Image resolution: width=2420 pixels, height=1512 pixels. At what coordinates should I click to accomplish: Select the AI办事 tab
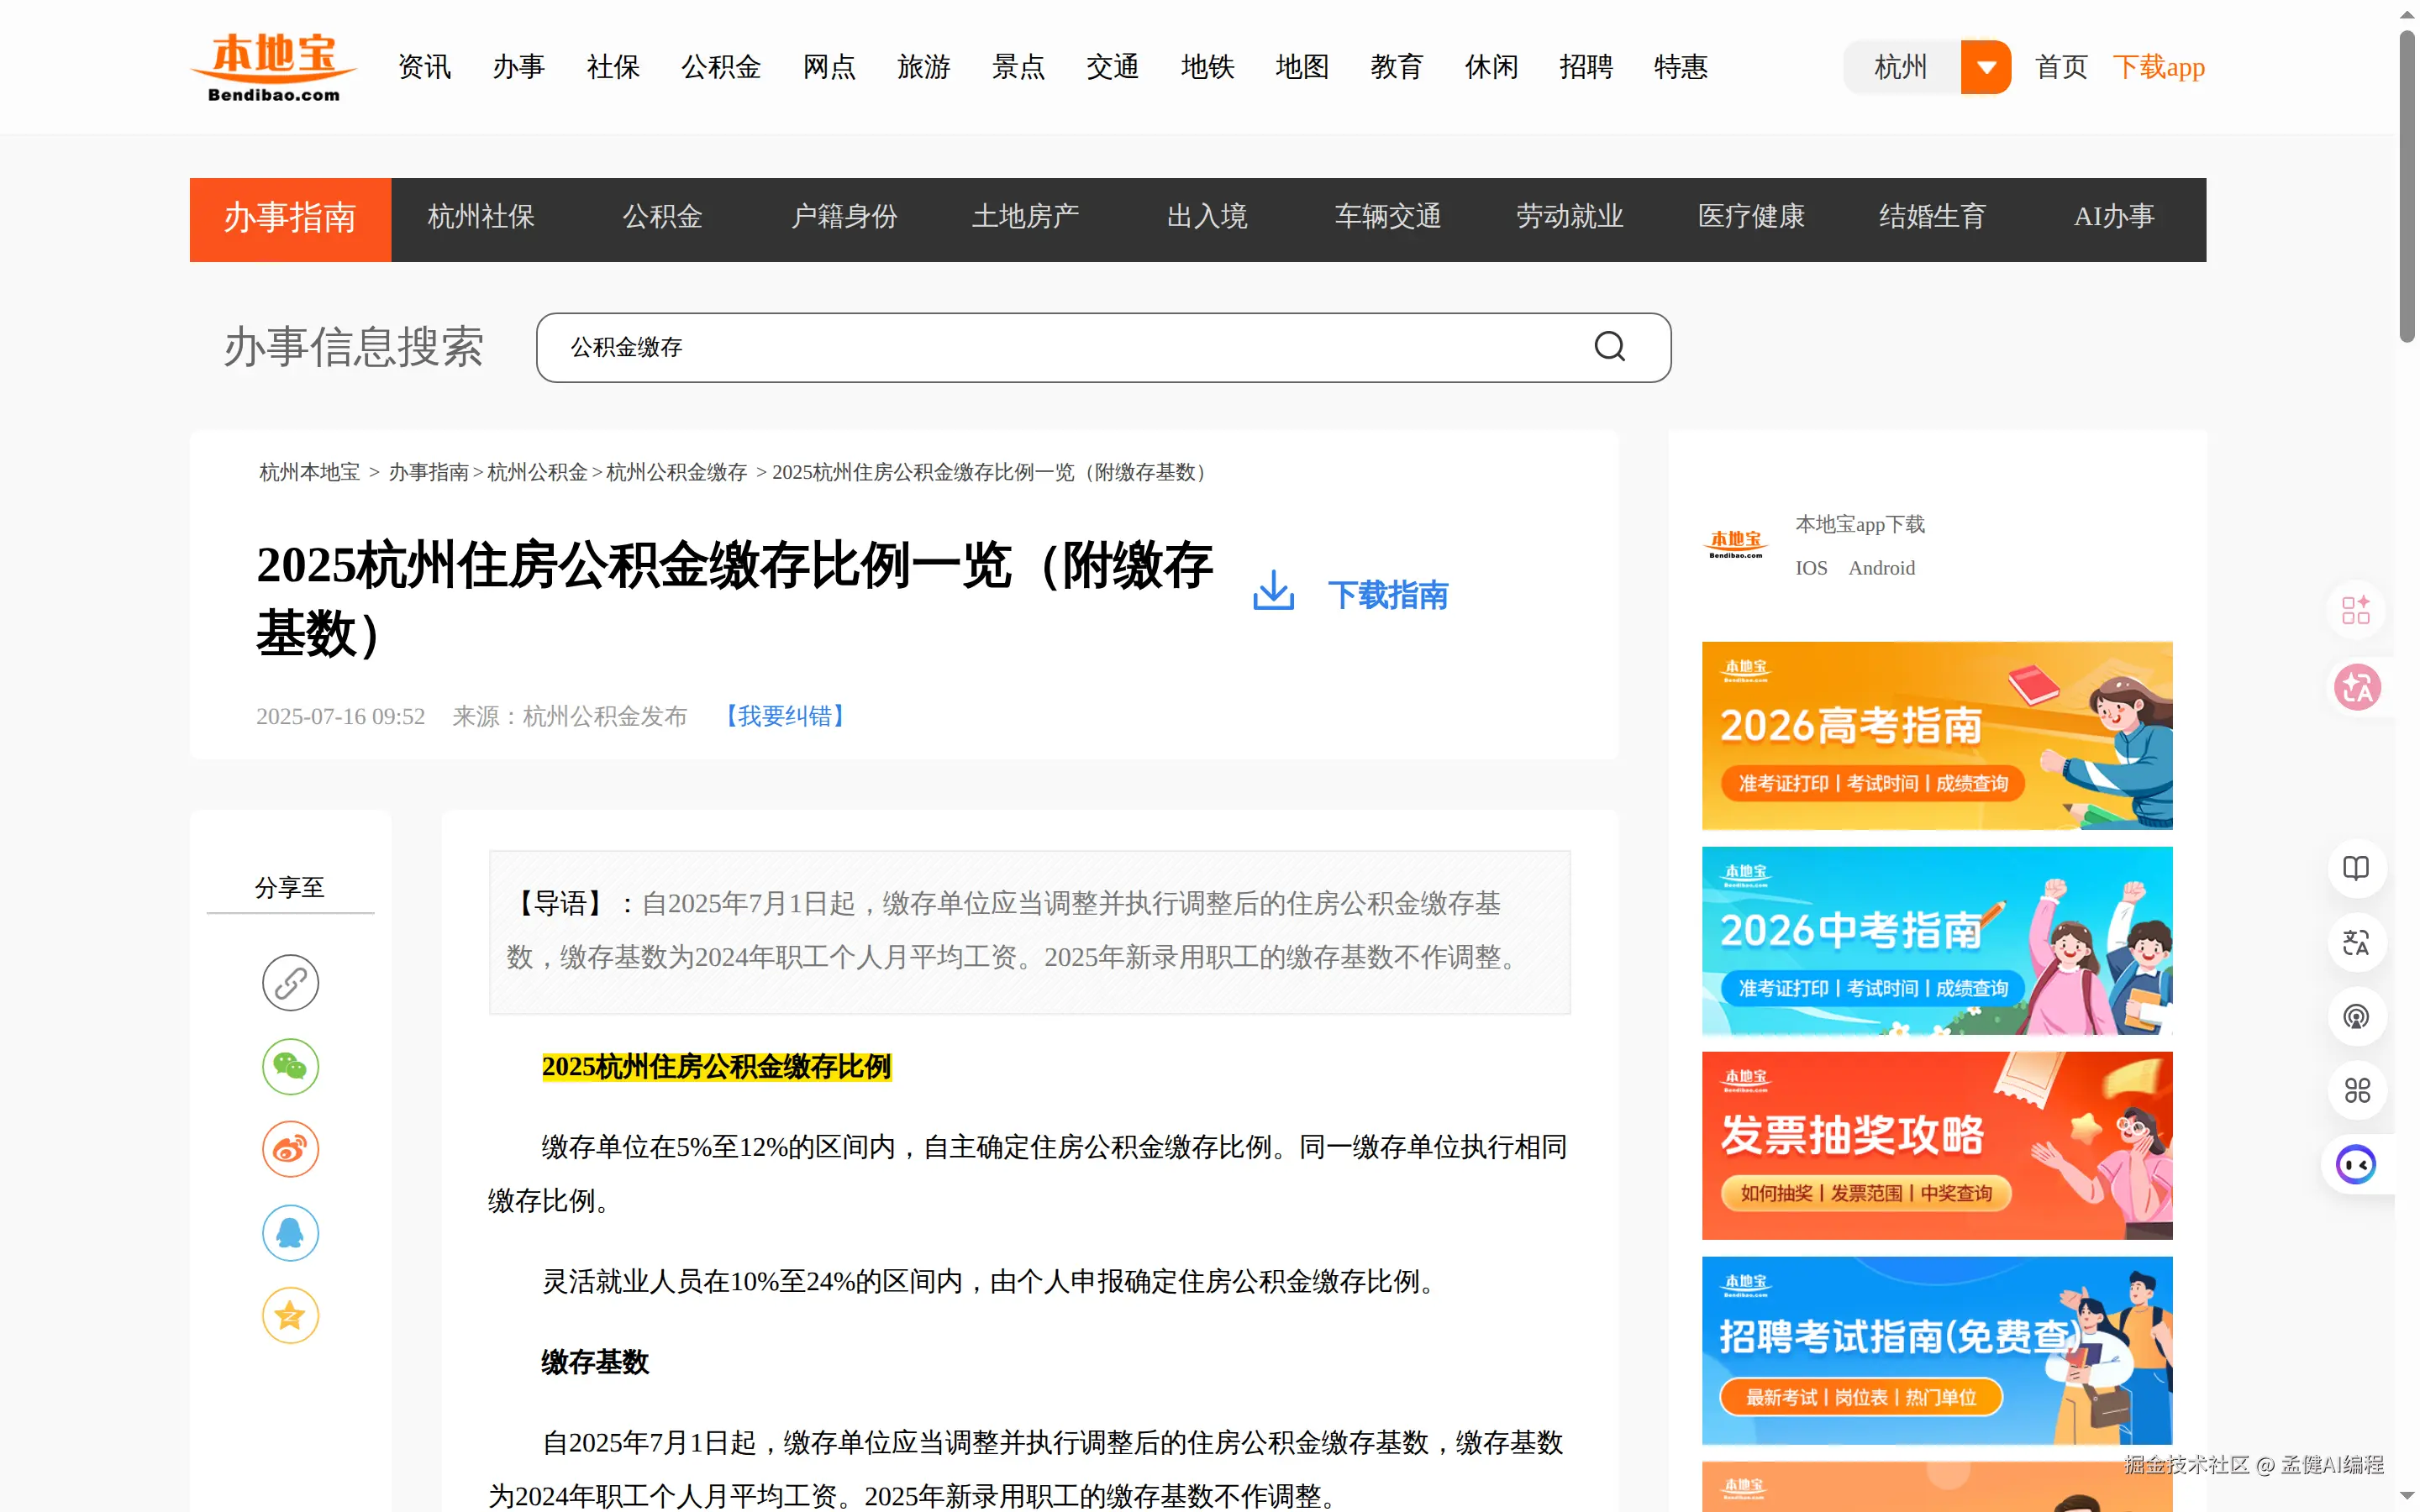coord(2114,217)
